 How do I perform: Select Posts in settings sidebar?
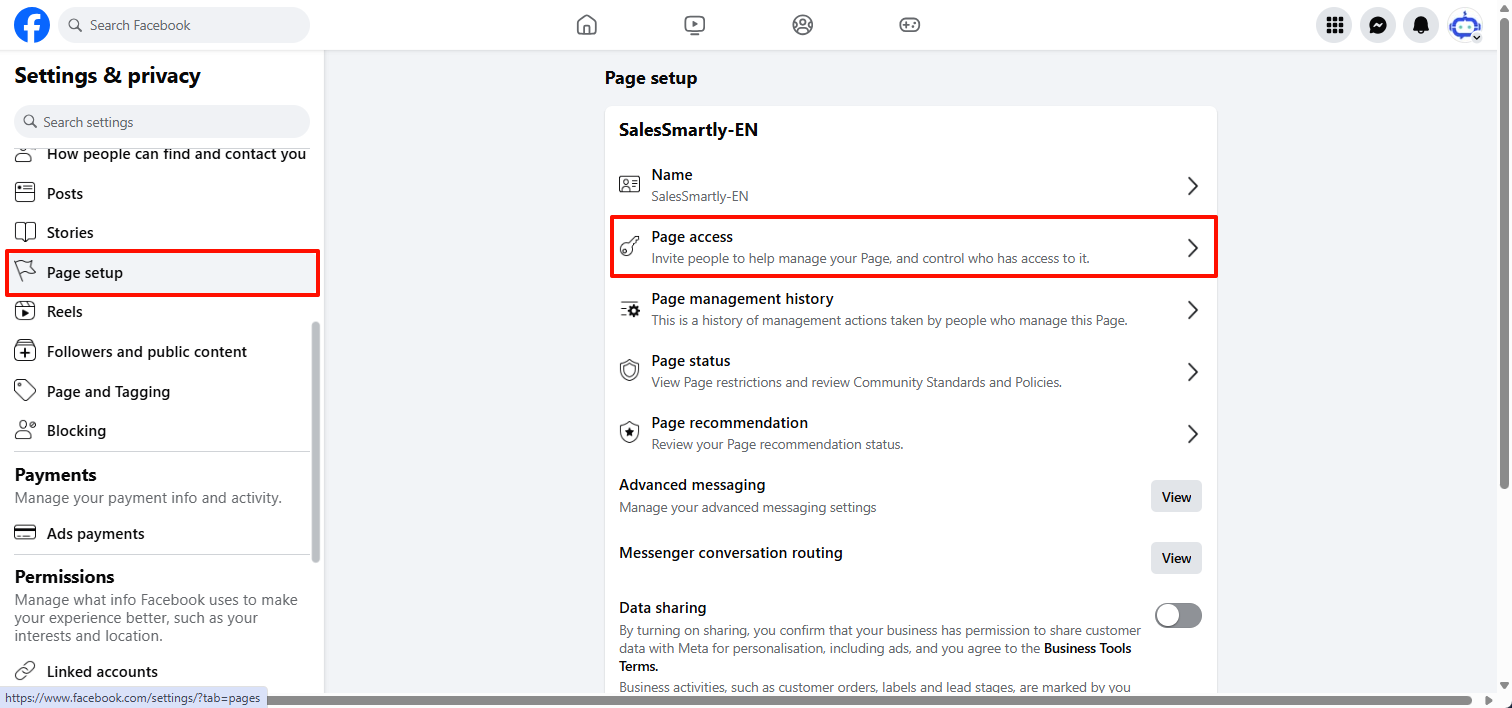162,193
